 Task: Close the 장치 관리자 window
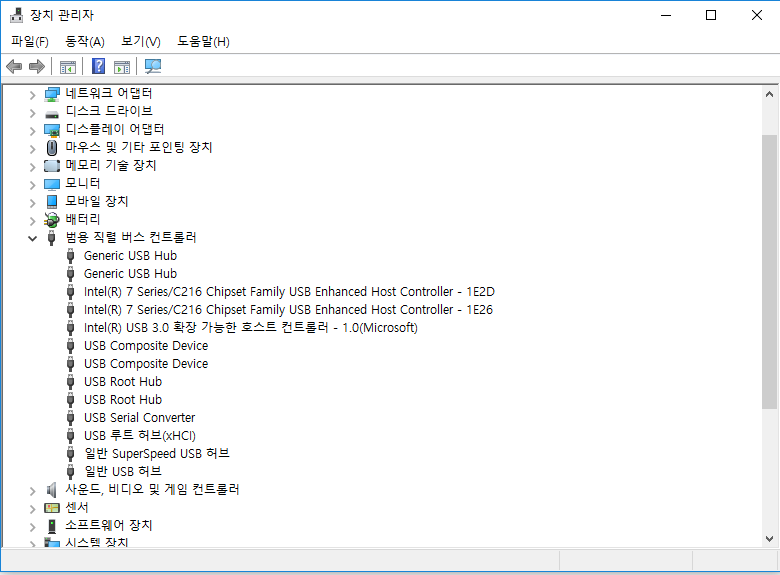pos(757,15)
